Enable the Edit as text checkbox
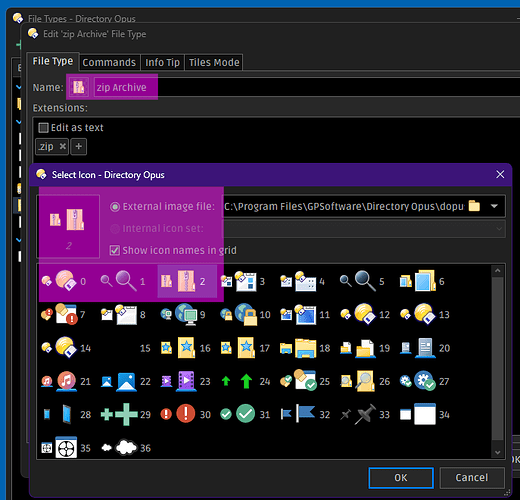Viewport: 520px width, 500px height. [x=43, y=128]
